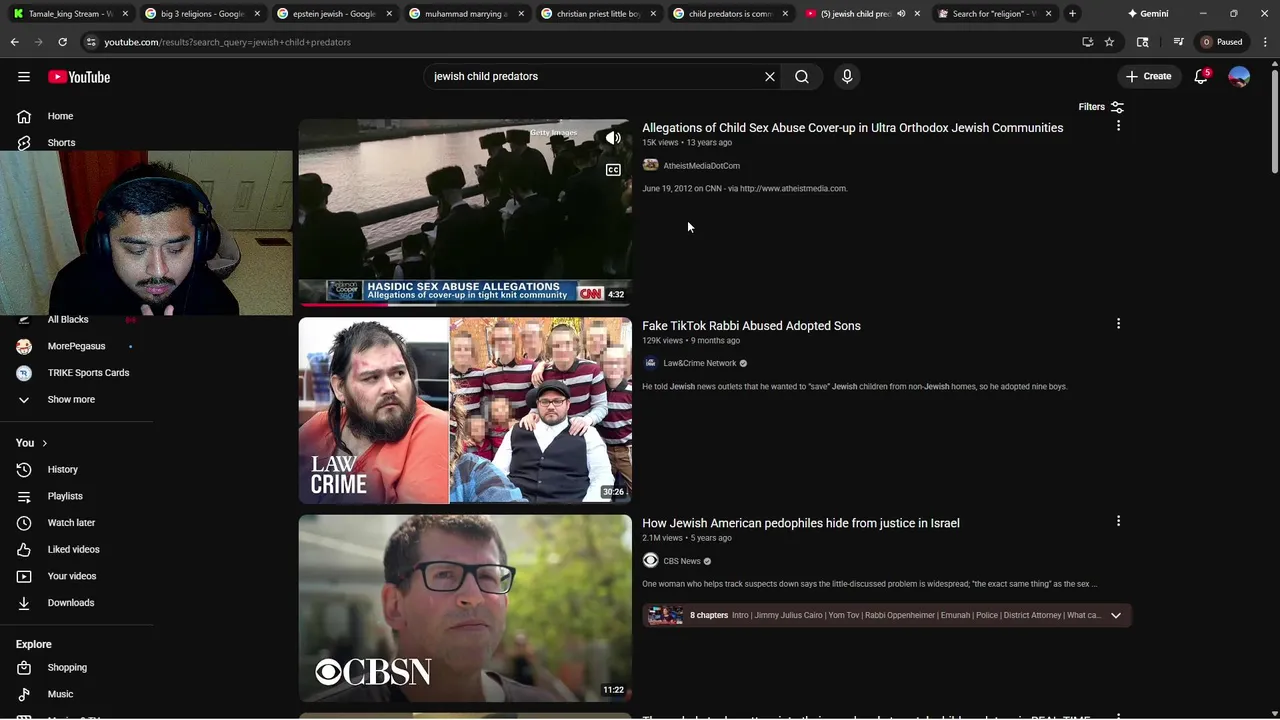Open the AtheistMediaDotCom channel
Image resolution: width=1280 pixels, height=720 pixels.
[701, 166]
